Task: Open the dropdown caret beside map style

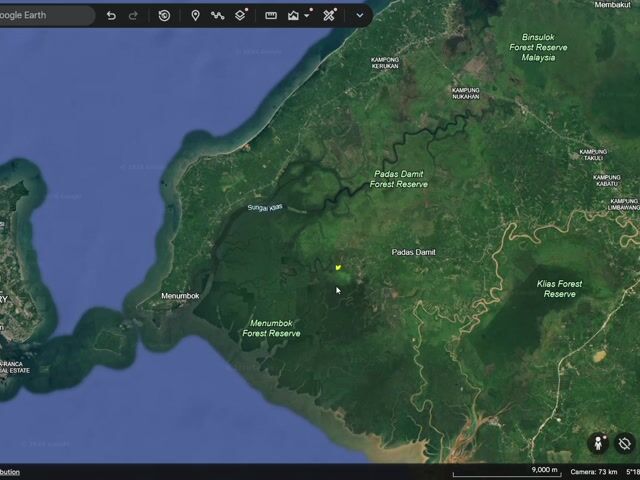Action: point(307,16)
